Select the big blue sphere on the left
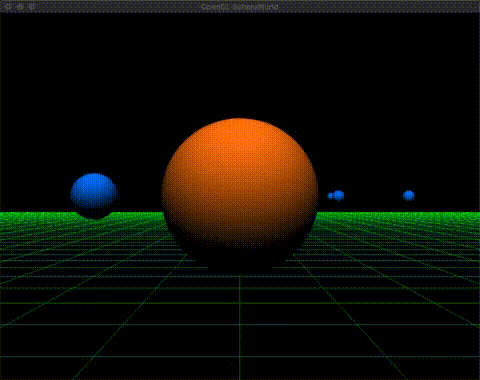This screenshot has height=380, width=480. (94, 195)
